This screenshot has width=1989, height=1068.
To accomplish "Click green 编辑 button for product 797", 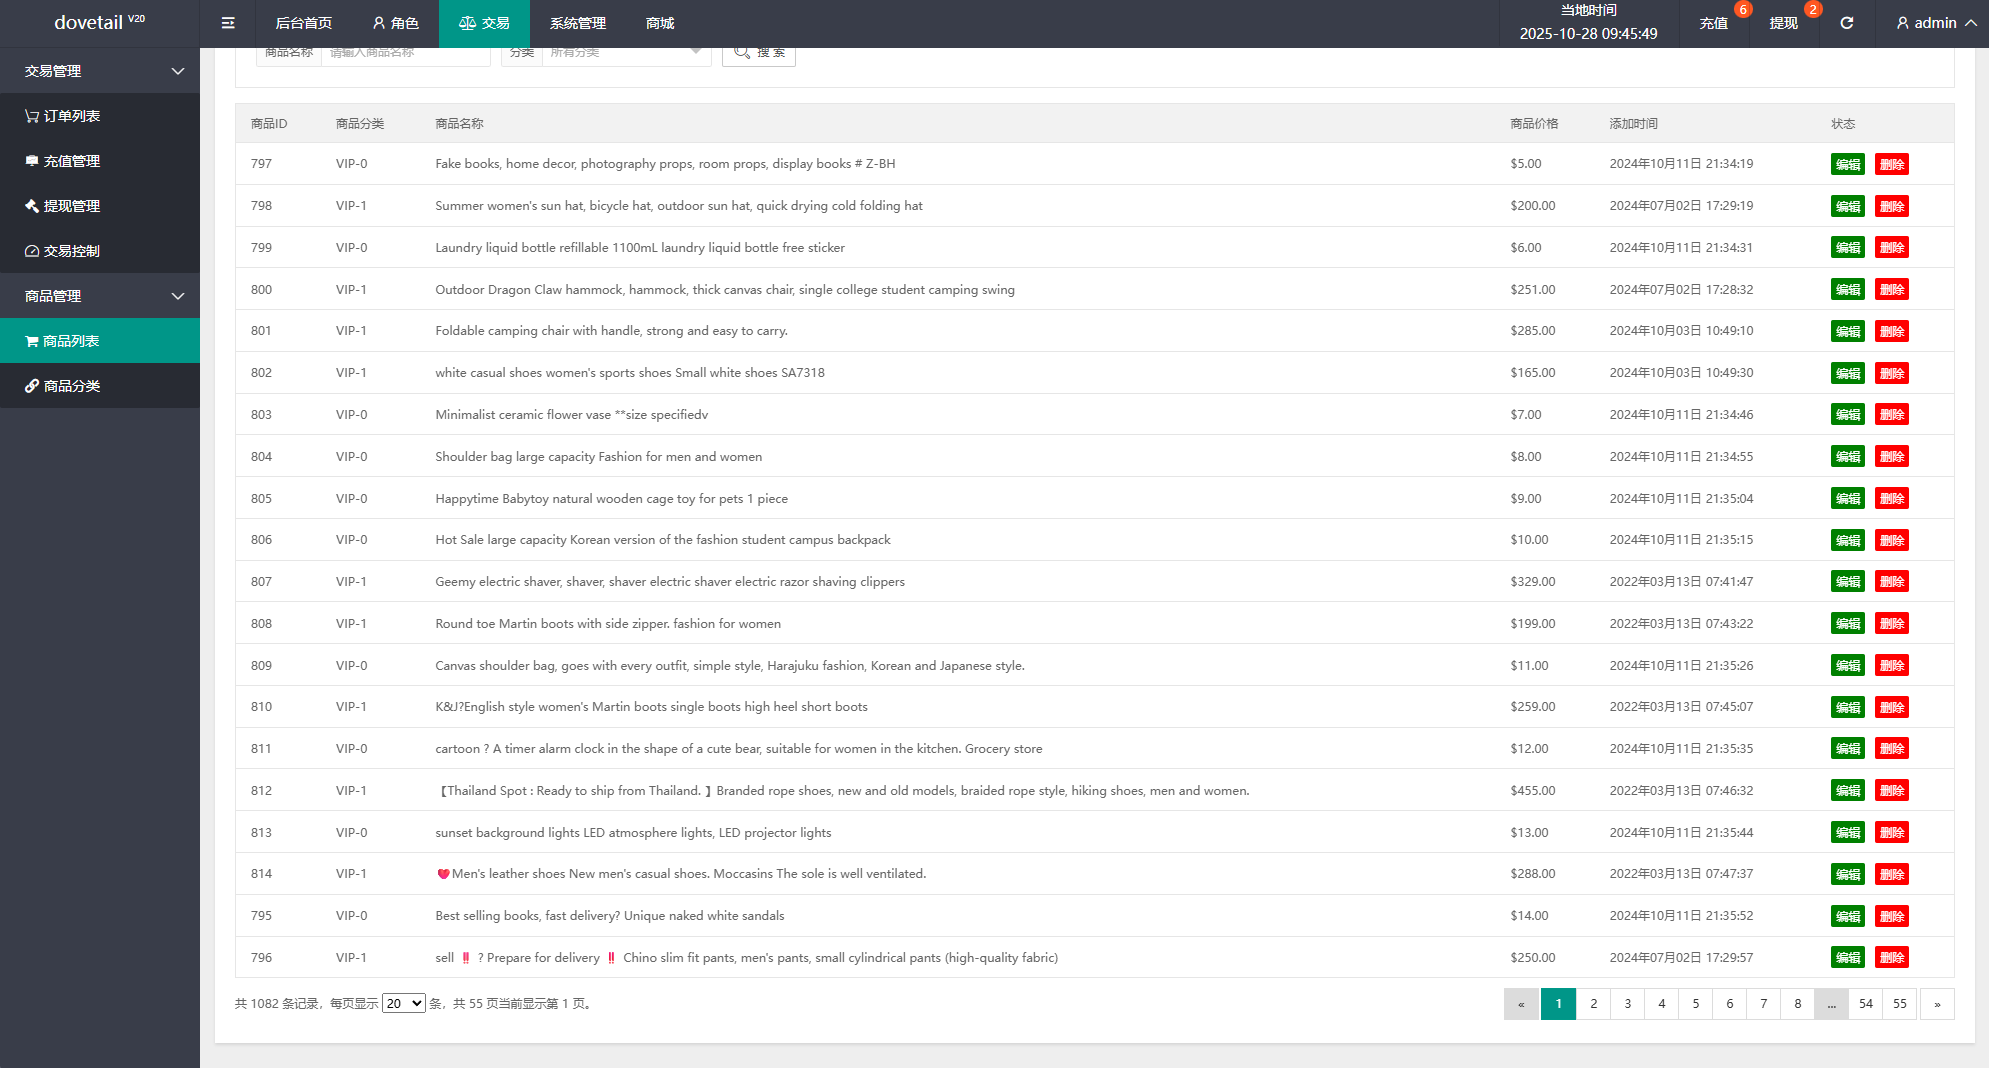I will 1847,164.
